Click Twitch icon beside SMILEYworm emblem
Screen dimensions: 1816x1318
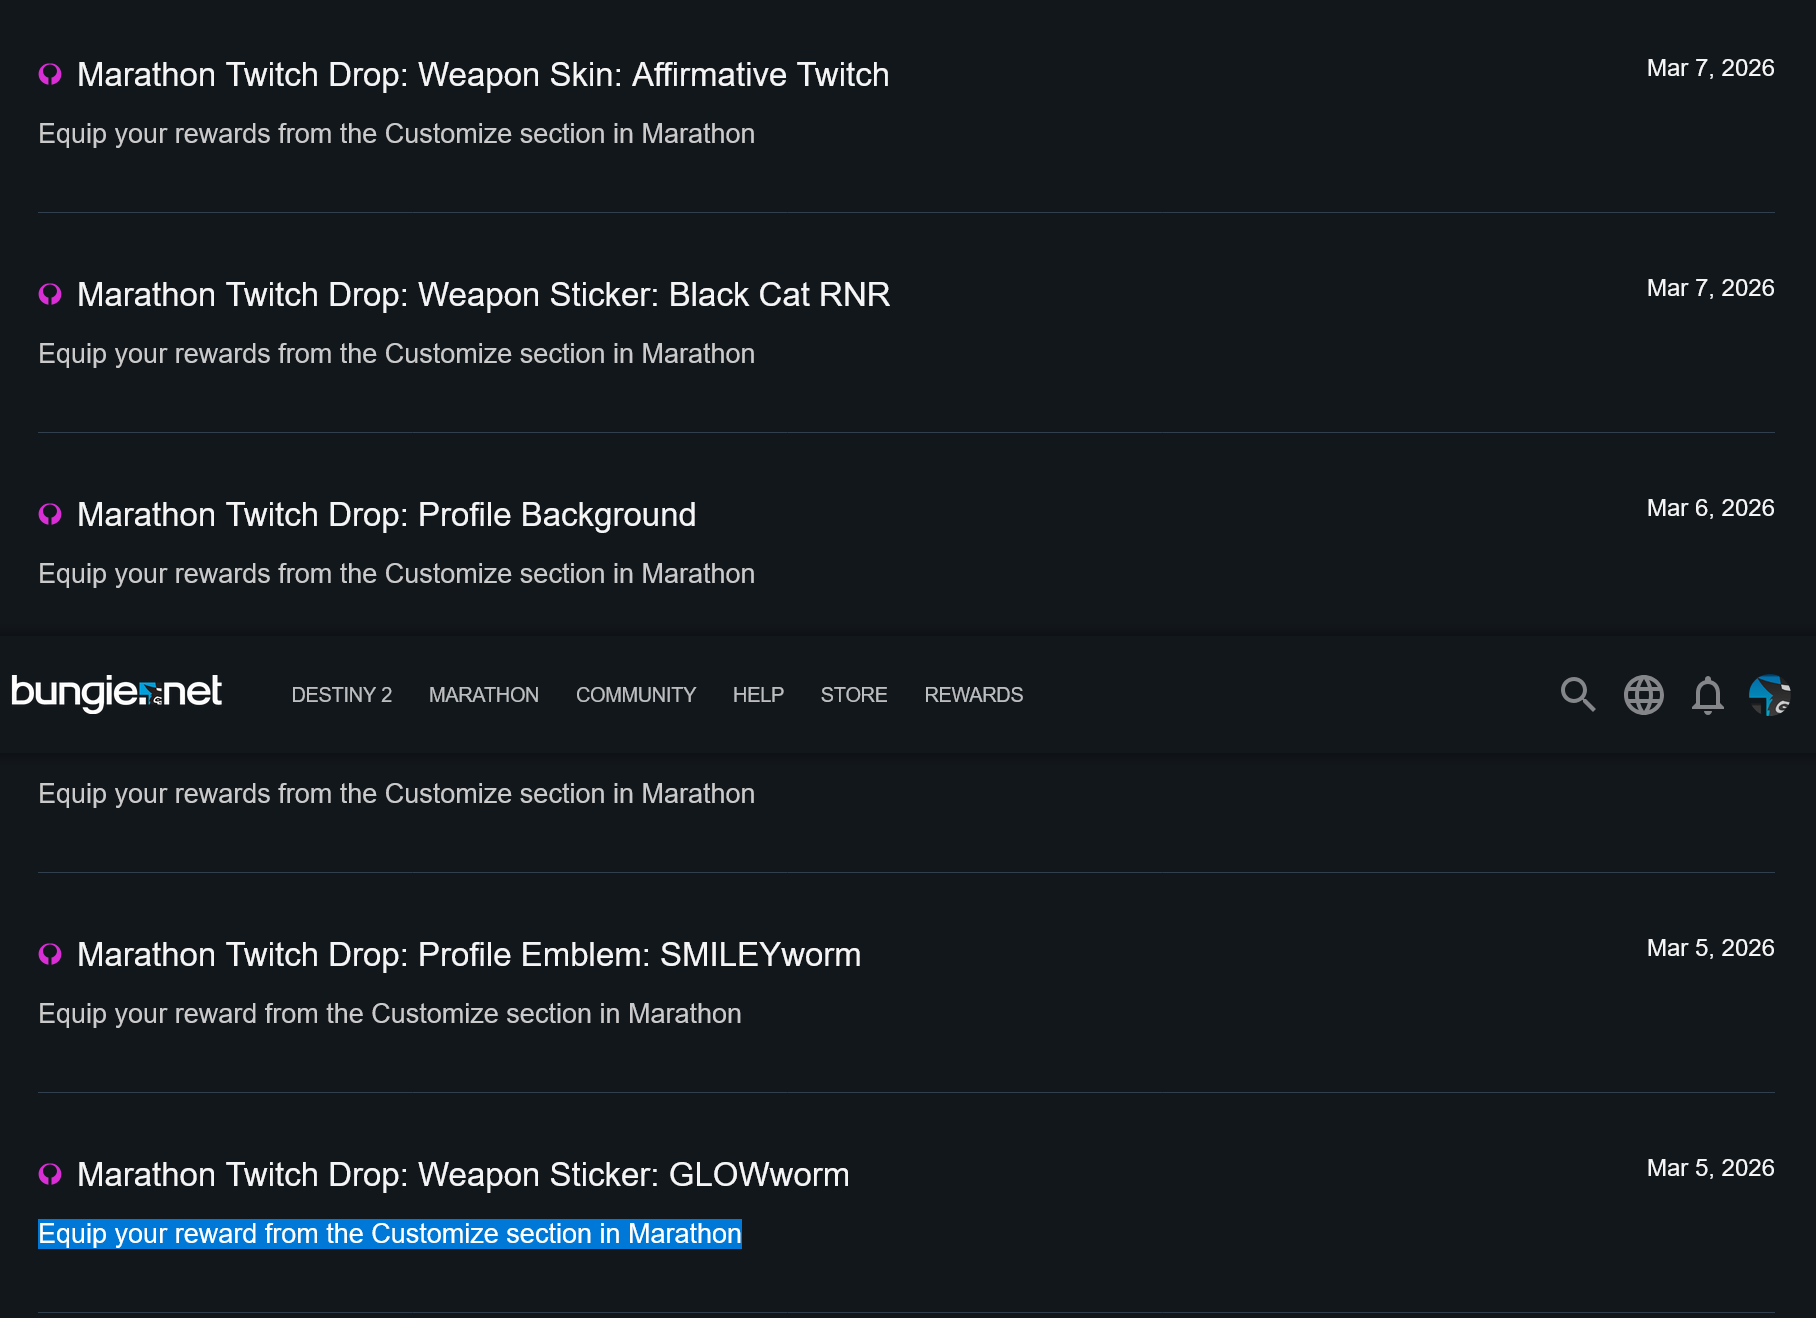pyautogui.click(x=50, y=955)
